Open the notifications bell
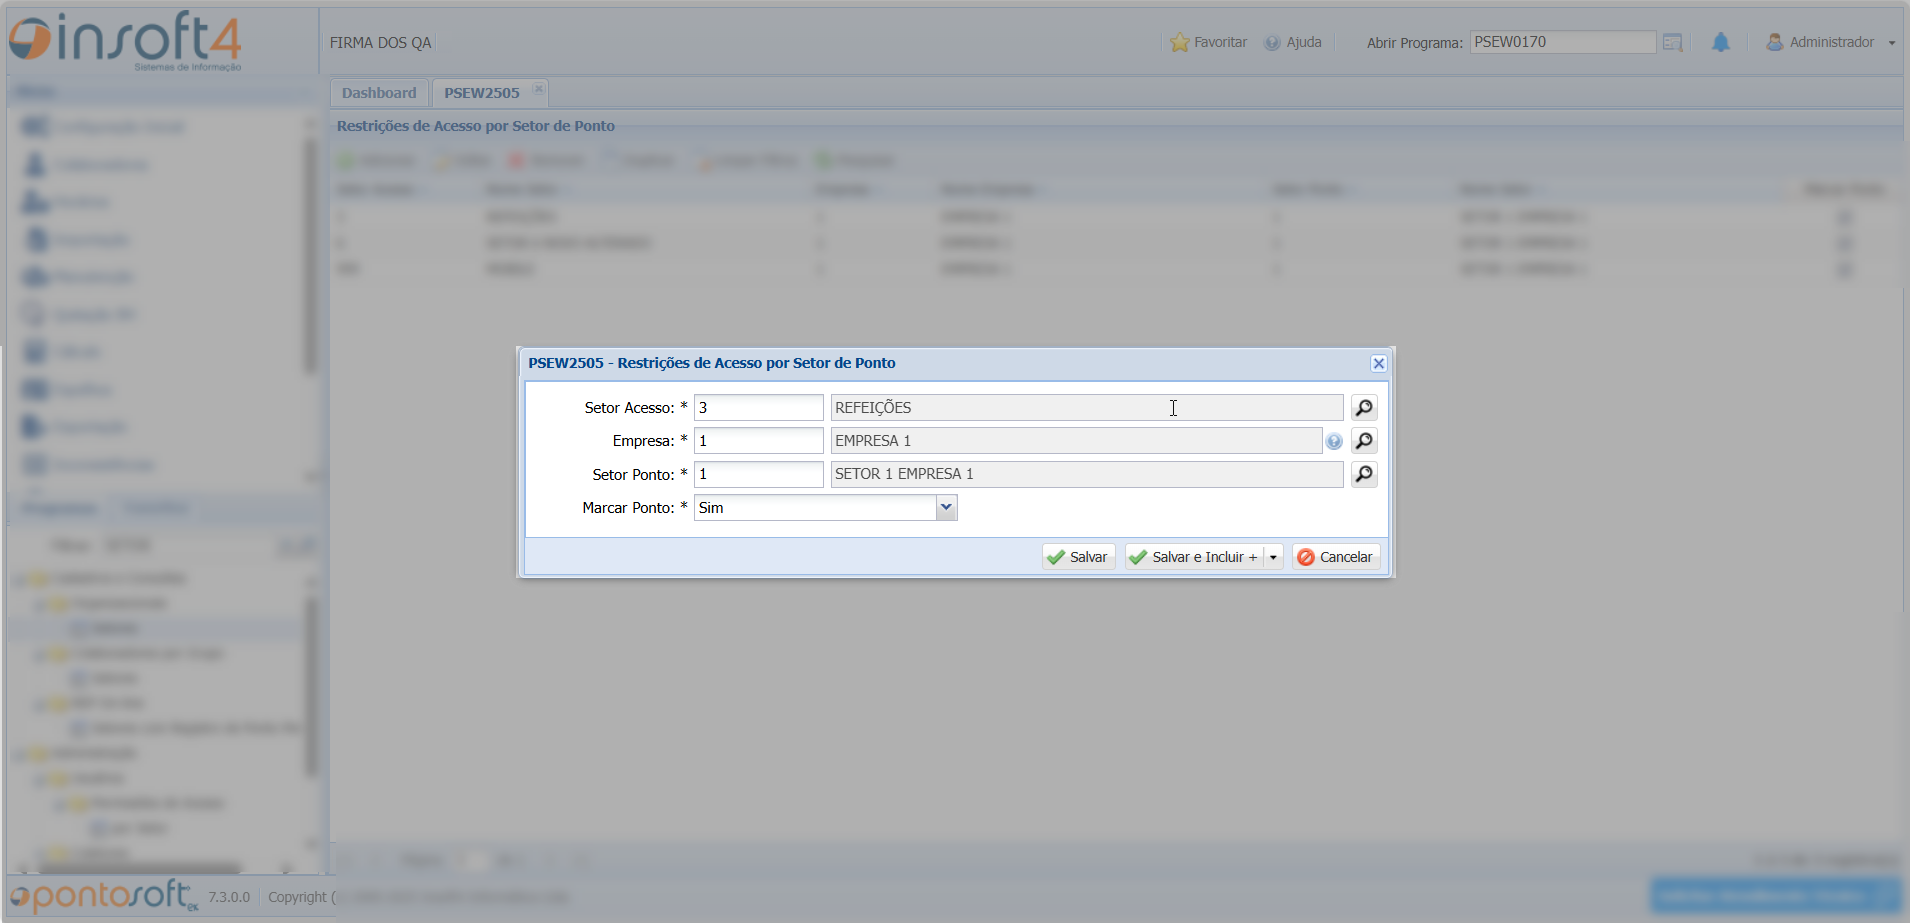The image size is (1910, 923). pyautogui.click(x=1720, y=43)
